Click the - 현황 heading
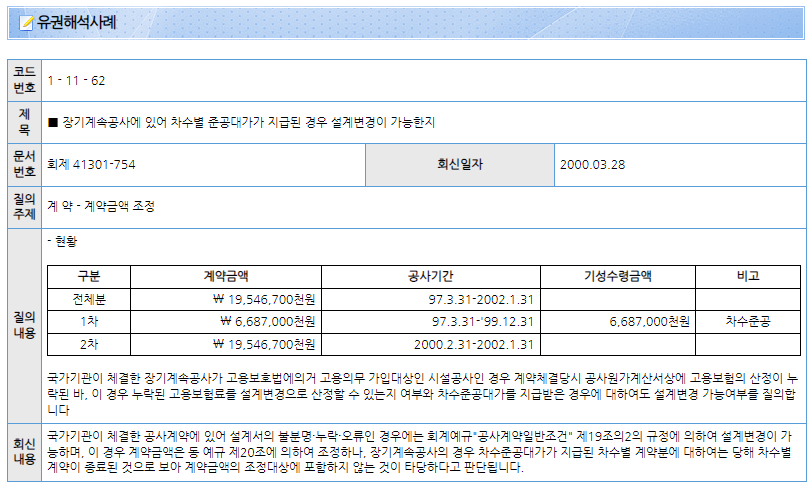 coord(62,241)
